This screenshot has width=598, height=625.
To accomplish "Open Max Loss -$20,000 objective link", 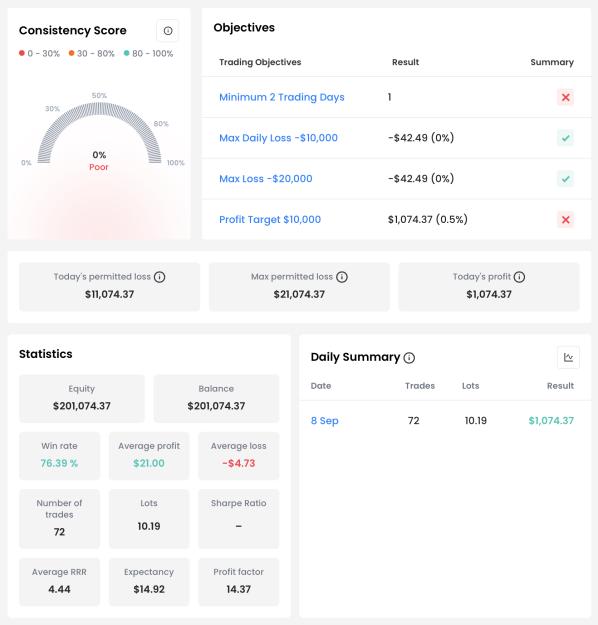I will coord(266,179).
